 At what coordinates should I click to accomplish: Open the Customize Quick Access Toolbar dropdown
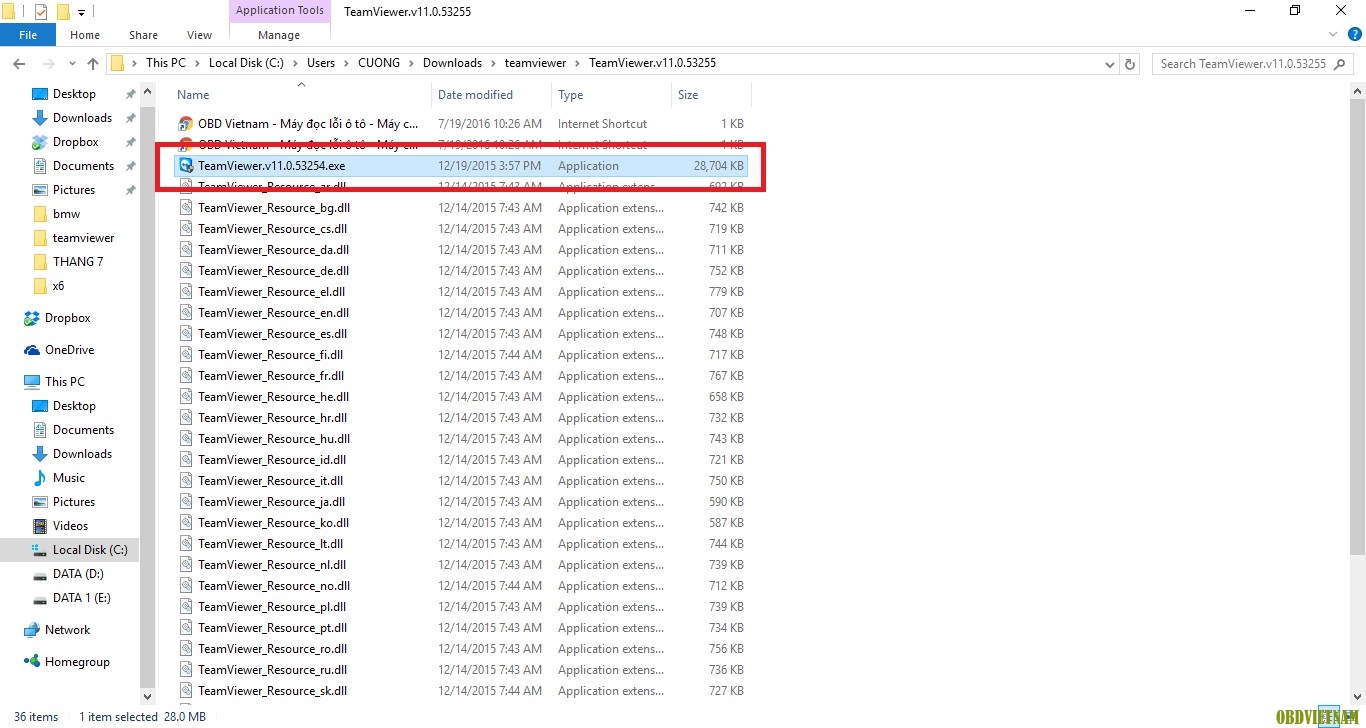(82, 13)
